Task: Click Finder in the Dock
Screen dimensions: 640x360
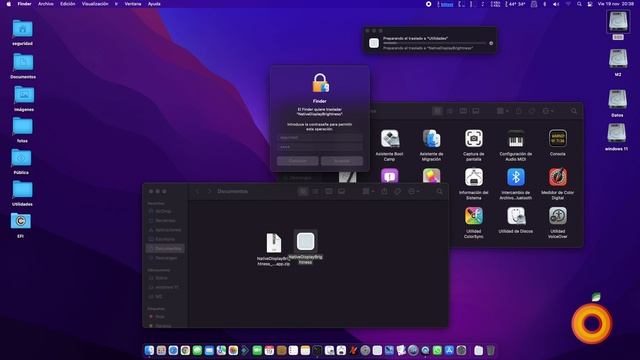Action: pyautogui.click(x=149, y=350)
